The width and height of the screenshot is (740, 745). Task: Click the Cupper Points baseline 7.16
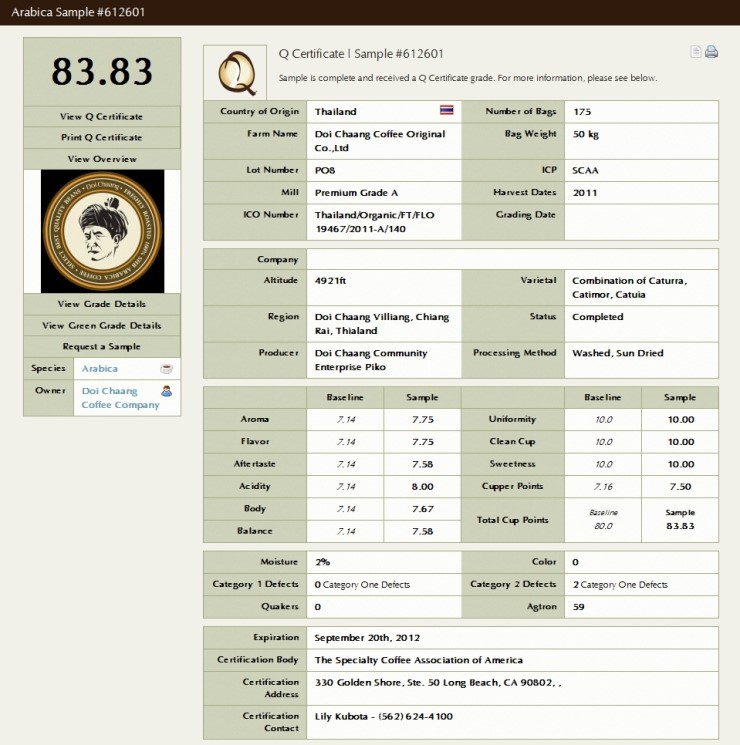tap(603, 487)
